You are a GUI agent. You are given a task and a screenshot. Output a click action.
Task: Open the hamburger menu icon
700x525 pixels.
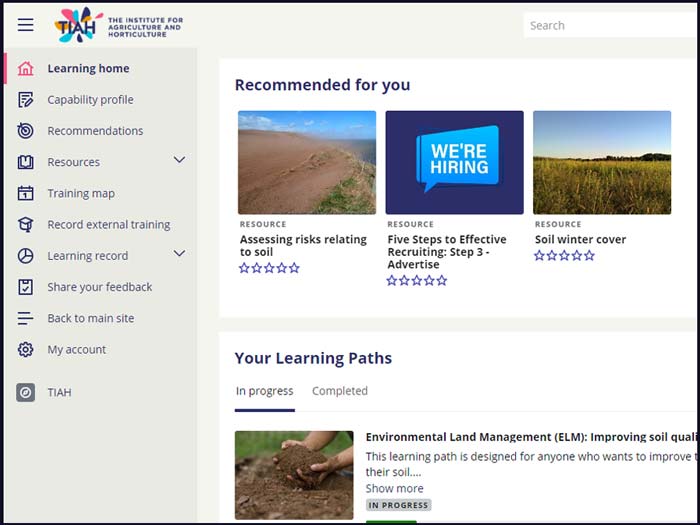pos(25,25)
